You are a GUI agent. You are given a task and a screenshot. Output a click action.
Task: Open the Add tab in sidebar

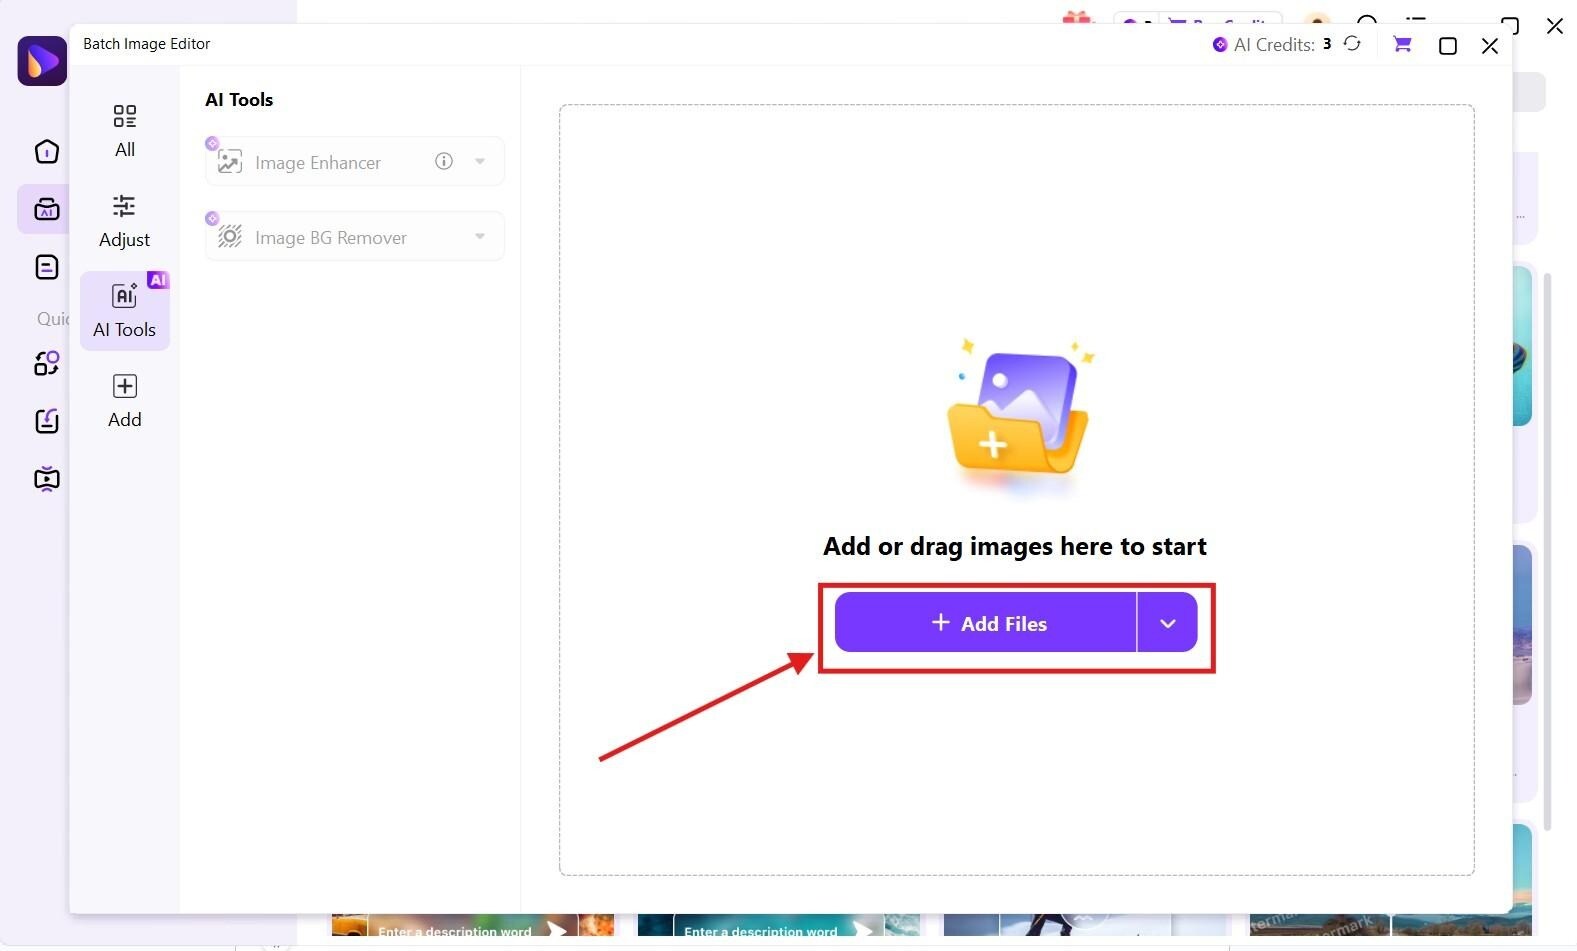(x=125, y=401)
